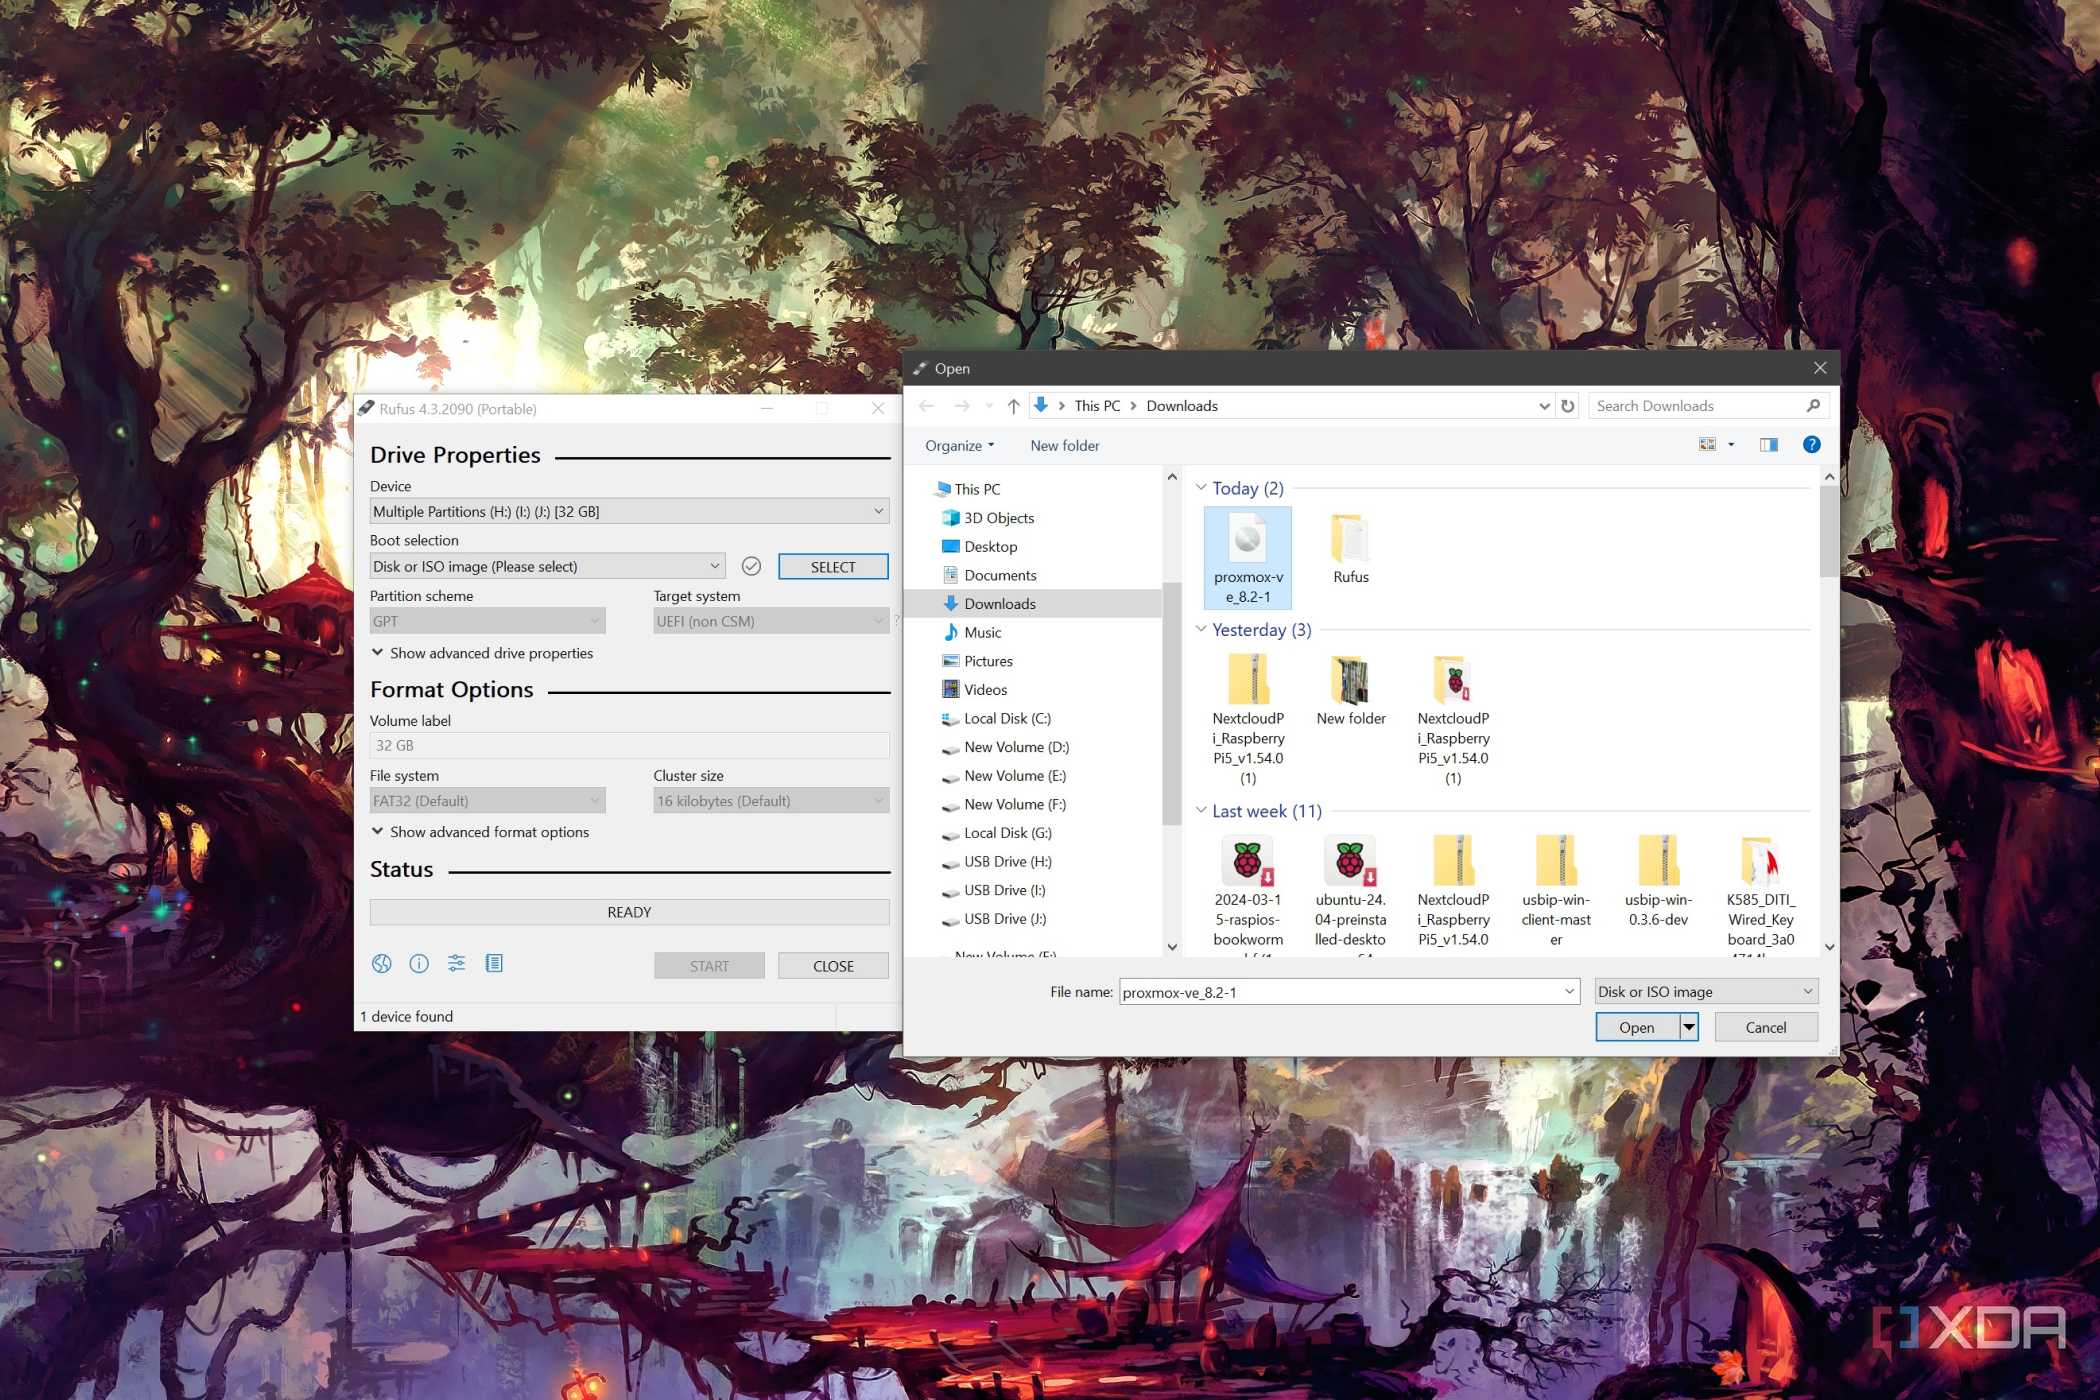
Task: Click the SELECT button in Rufus
Action: (833, 567)
